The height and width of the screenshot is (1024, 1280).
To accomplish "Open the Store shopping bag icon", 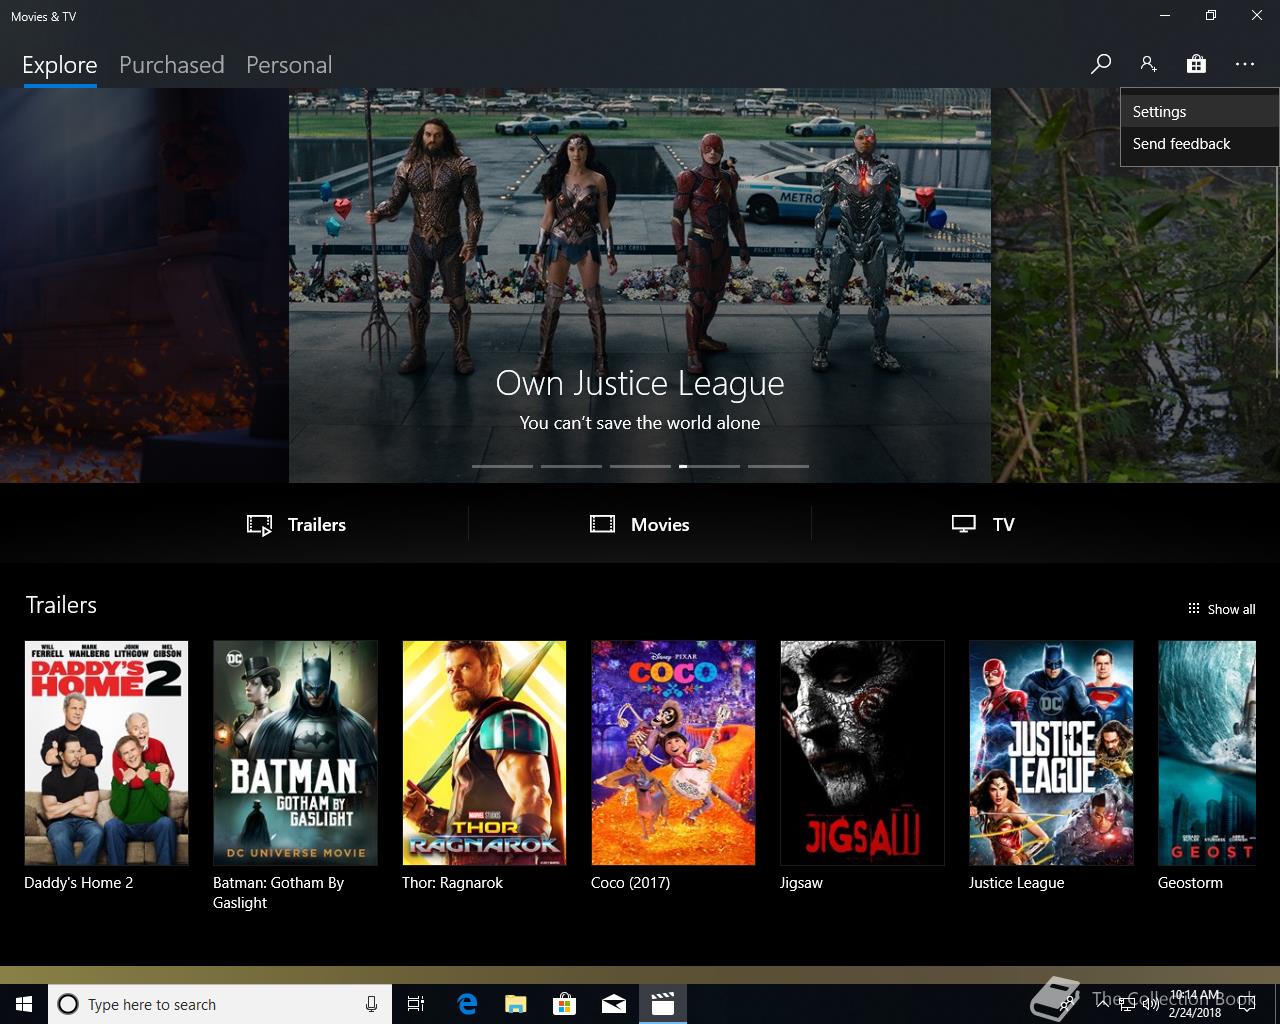I will (x=1196, y=64).
